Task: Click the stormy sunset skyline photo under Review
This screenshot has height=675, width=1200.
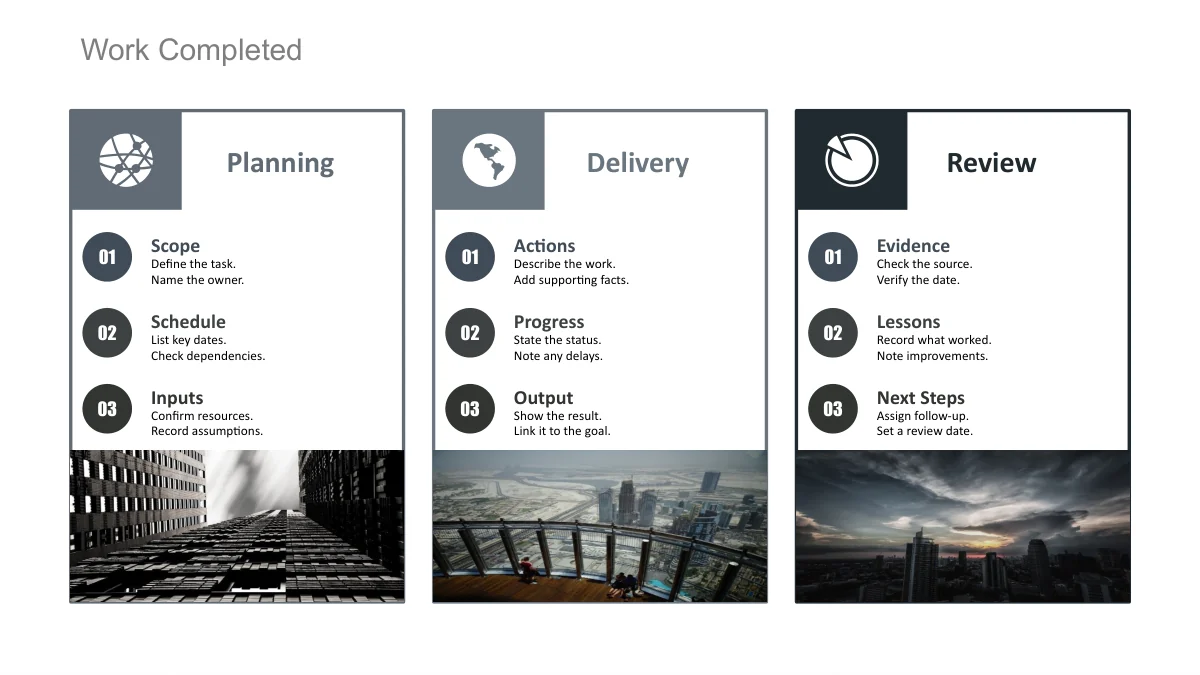Action: point(963,526)
